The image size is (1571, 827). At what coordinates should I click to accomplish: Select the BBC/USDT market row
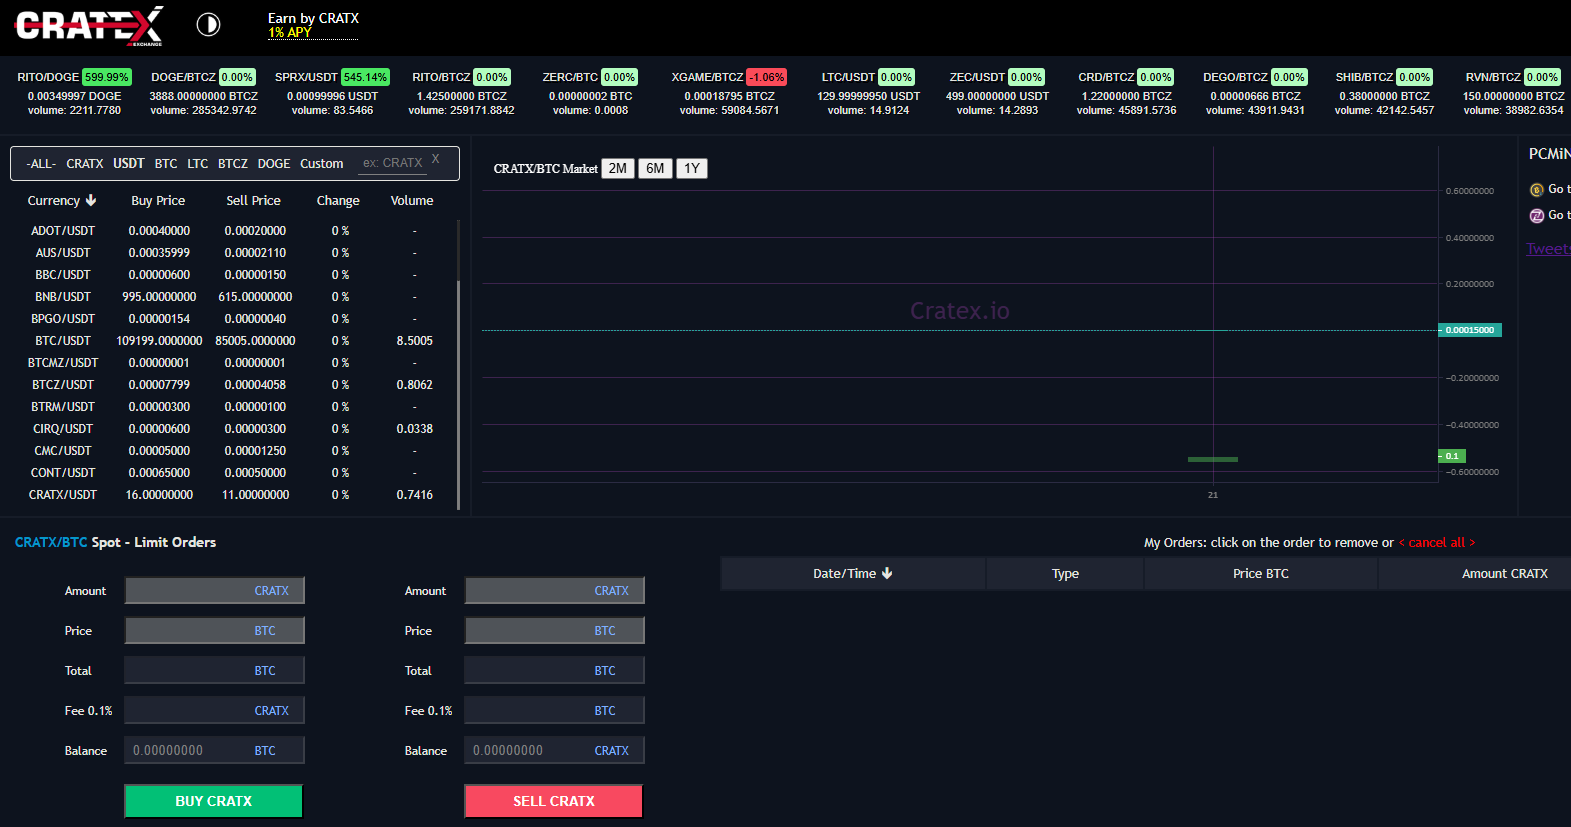233,274
